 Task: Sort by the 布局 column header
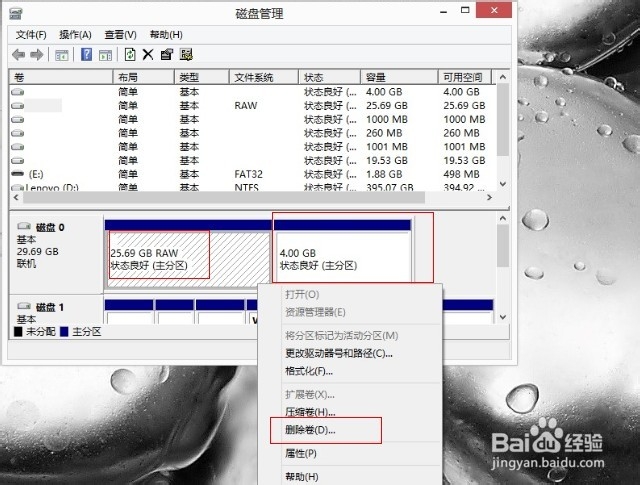pyautogui.click(x=144, y=77)
